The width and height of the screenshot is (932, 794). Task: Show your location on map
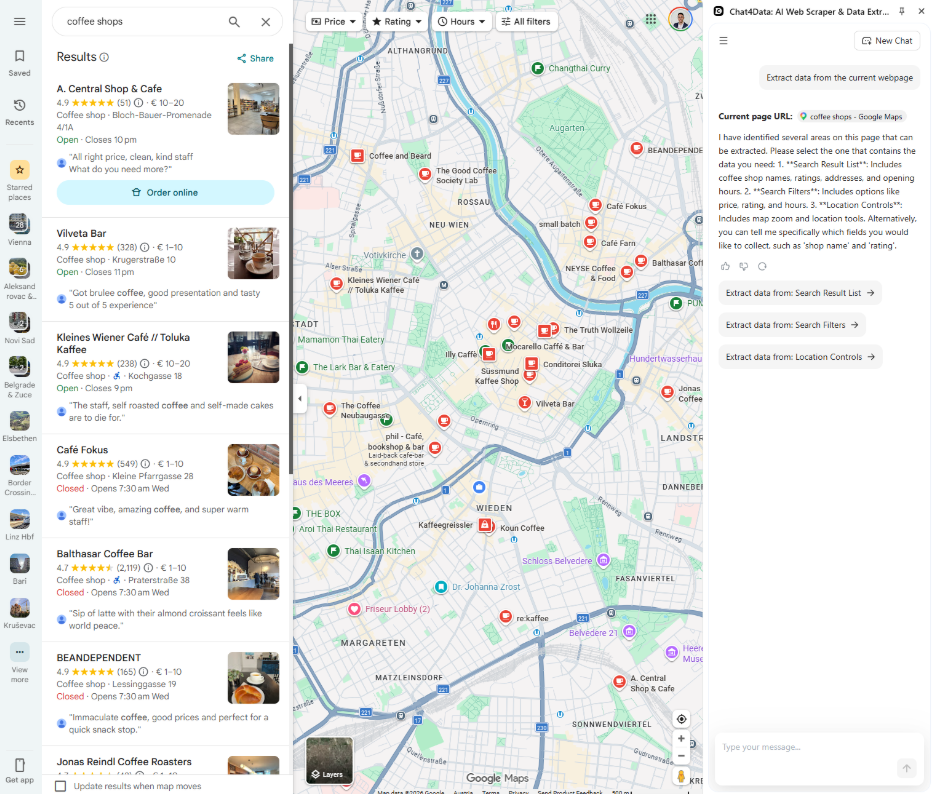coord(681,719)
